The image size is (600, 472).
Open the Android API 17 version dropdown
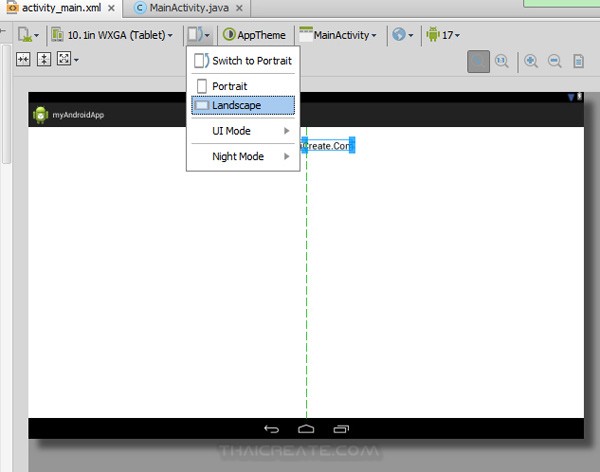(443, 35)
